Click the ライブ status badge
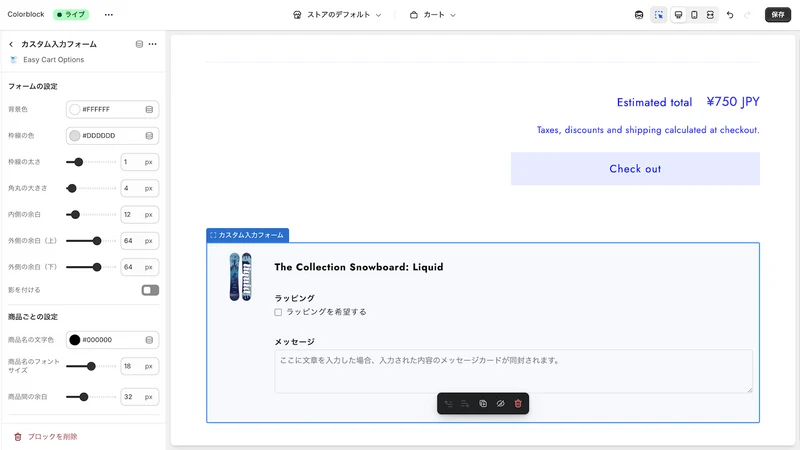The height and width of the screenshot is (450, 800). (x=71, y=15)
